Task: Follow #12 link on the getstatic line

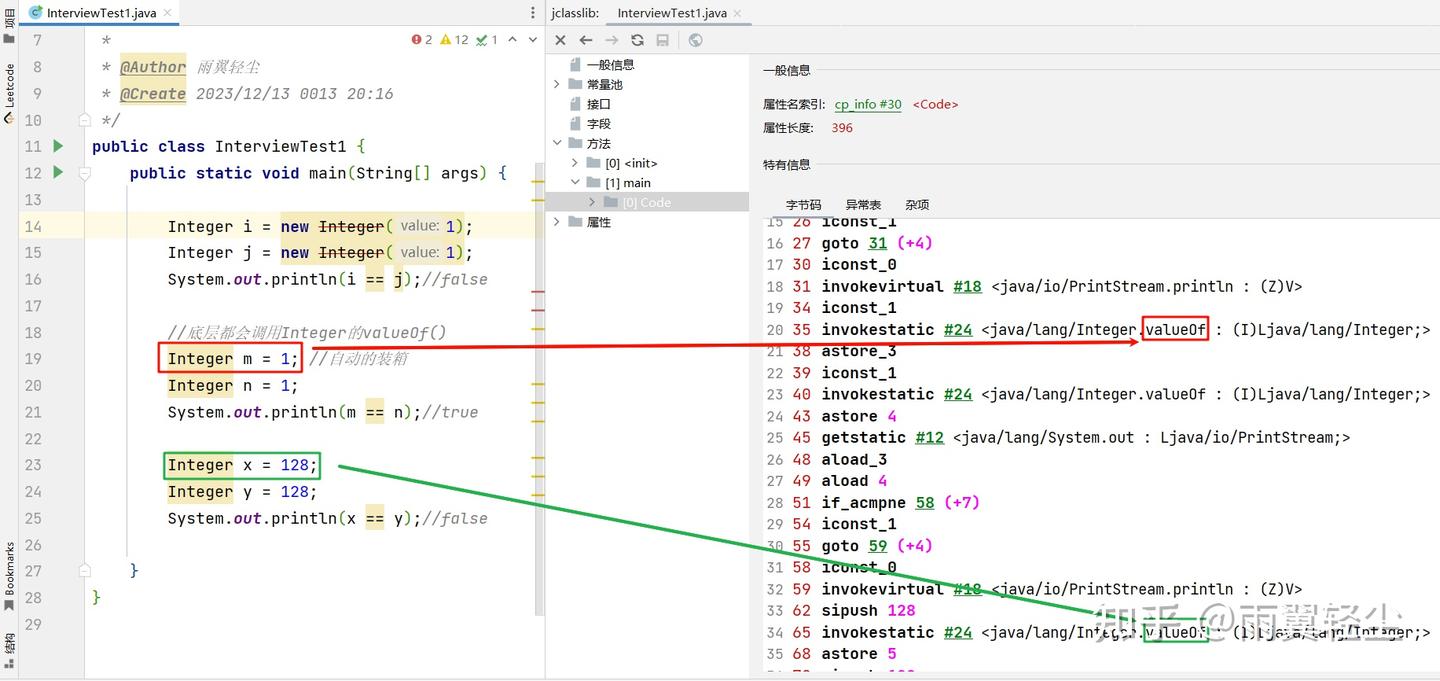Action: point(930,437)
